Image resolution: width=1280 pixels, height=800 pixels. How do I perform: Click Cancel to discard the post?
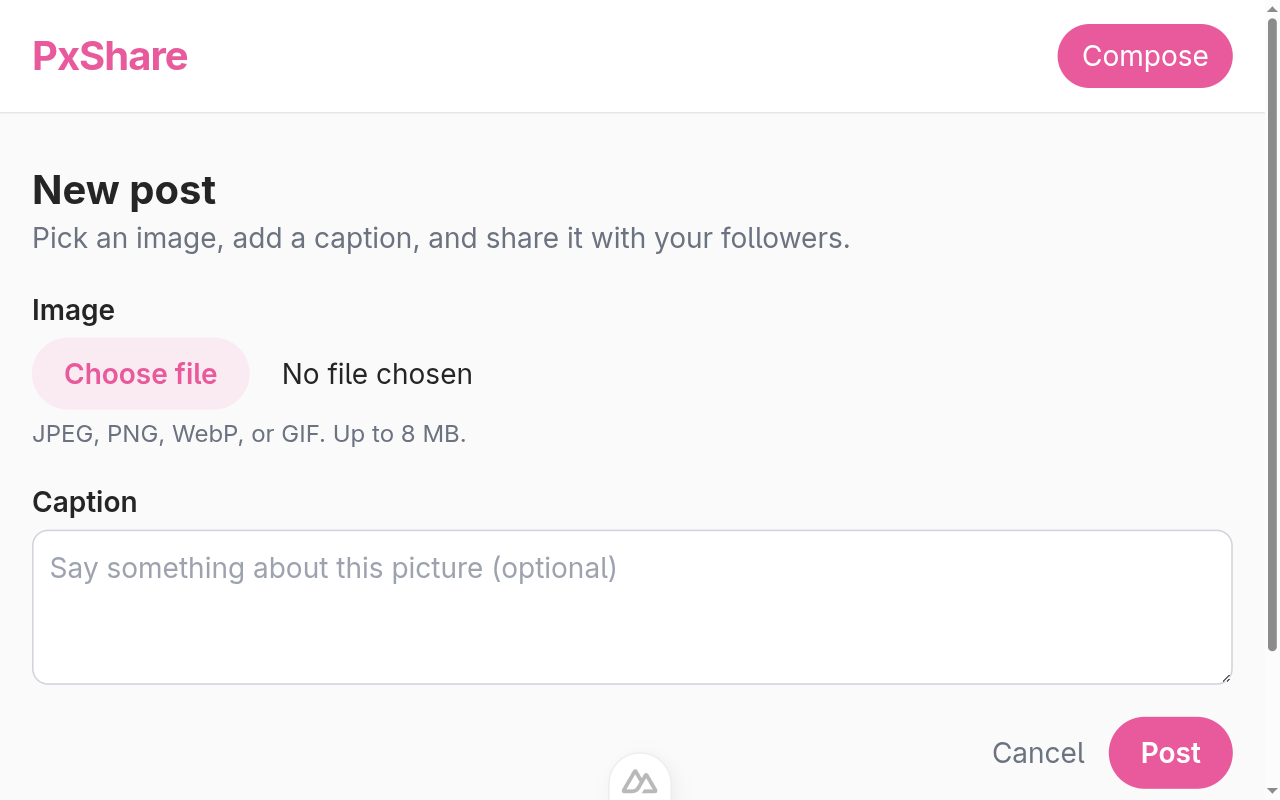1038,753
